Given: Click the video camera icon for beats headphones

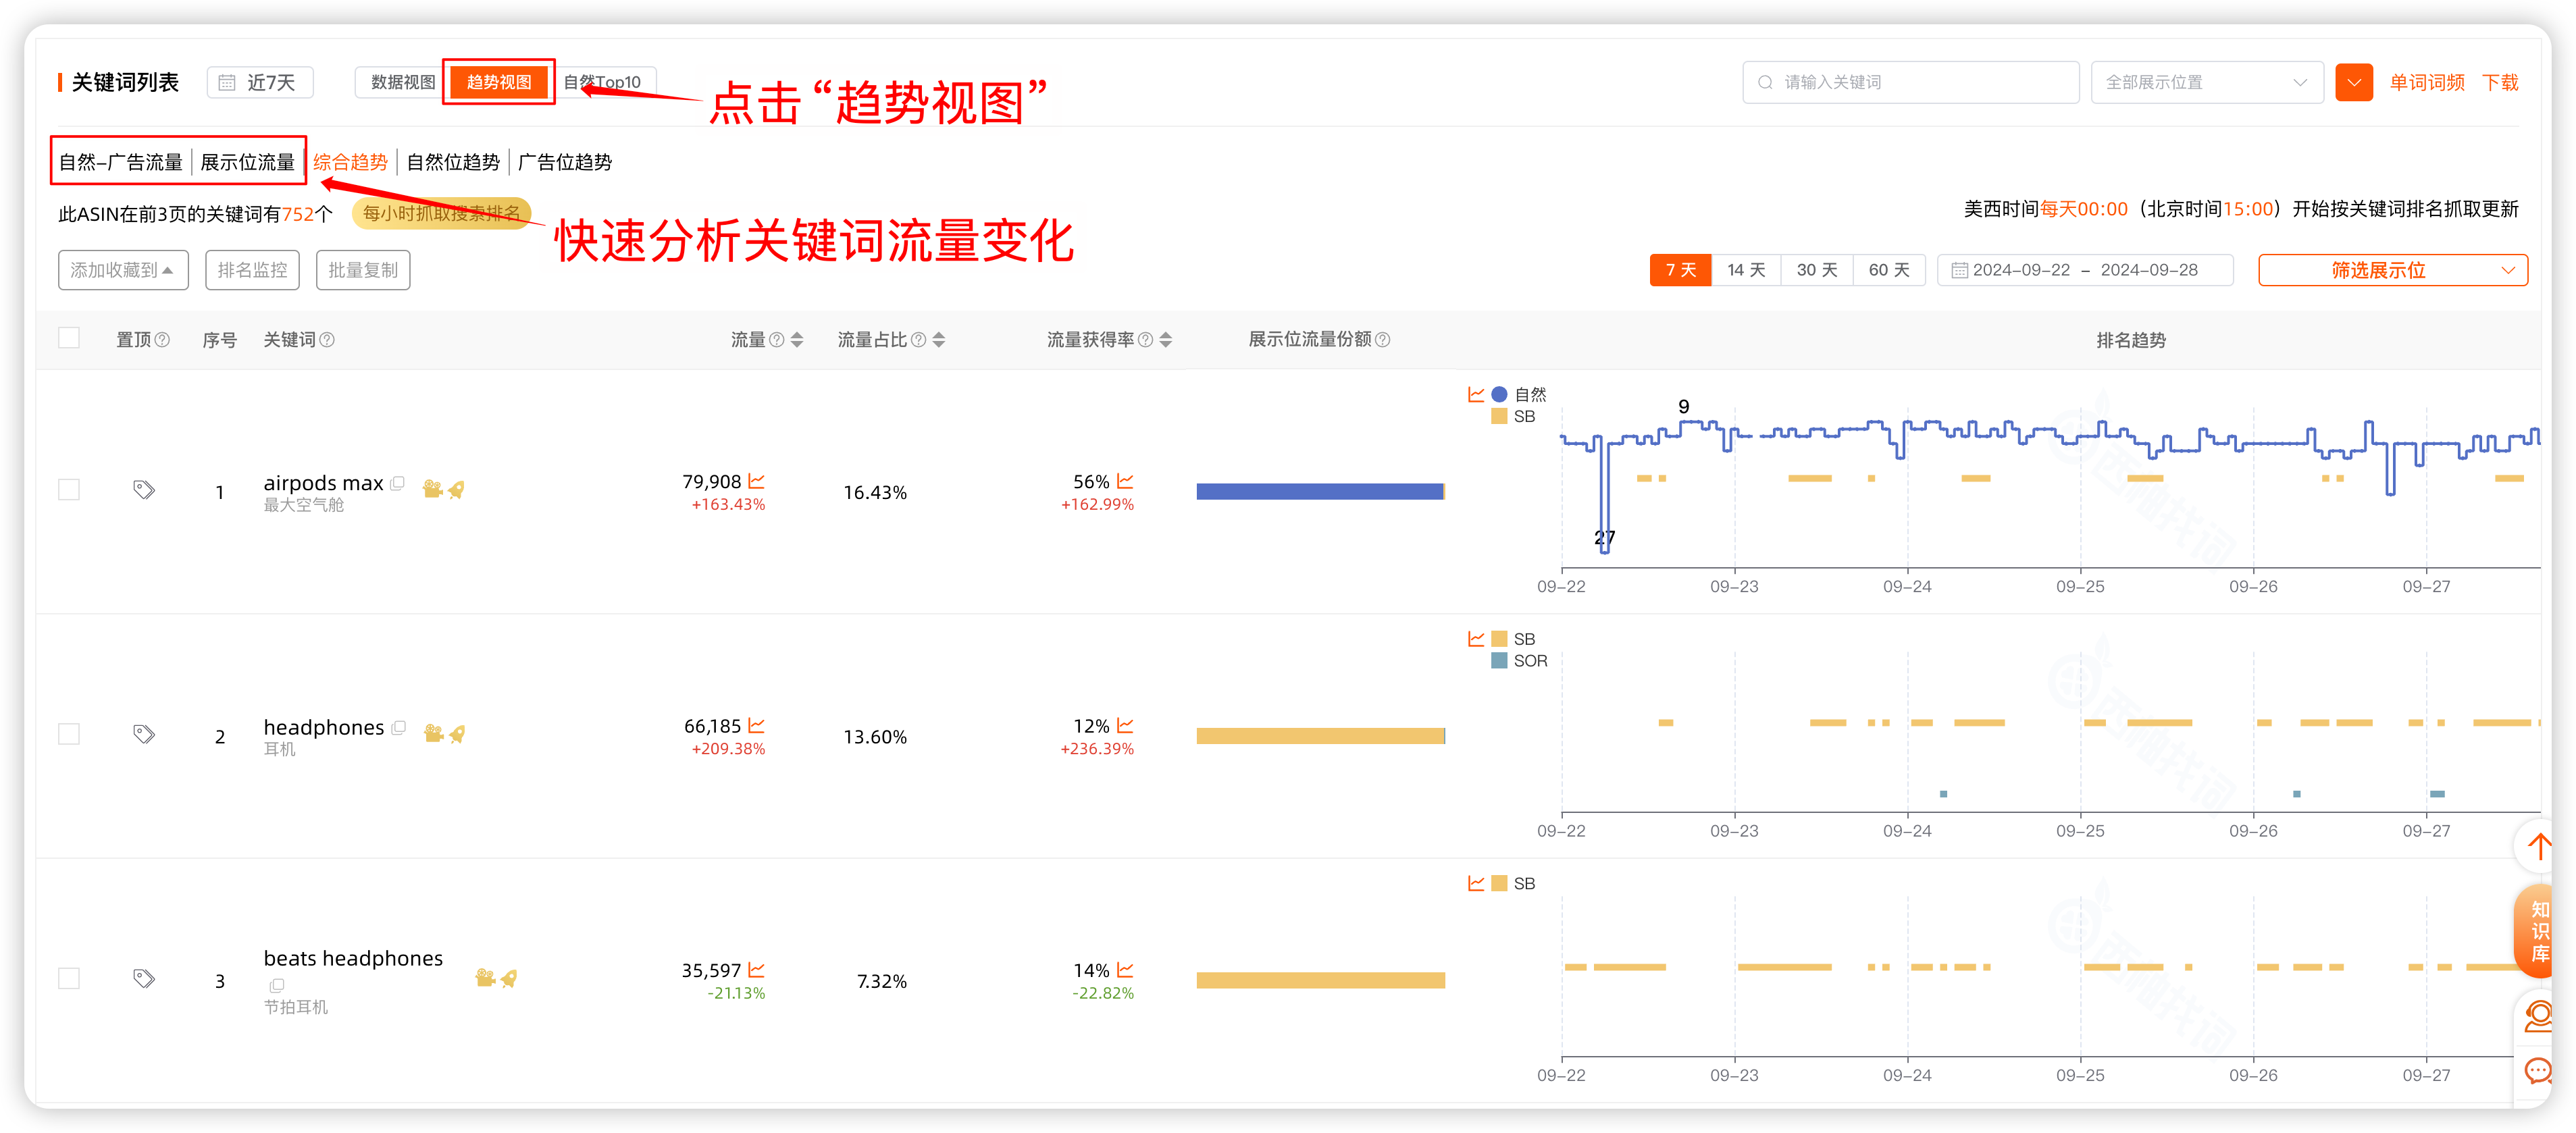Looking at the screenshot, I should click(485, 977).
